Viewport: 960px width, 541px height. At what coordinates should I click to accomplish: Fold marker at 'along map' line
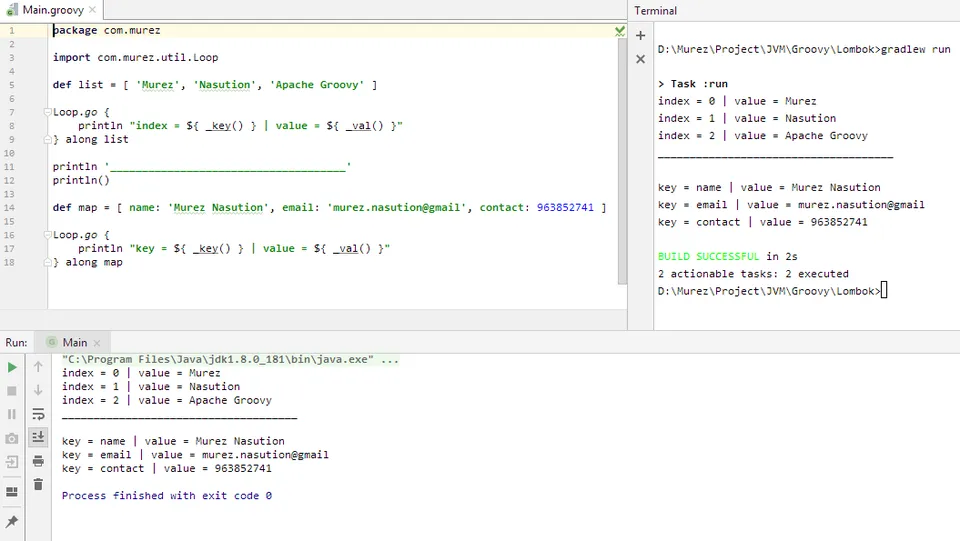[48, 262]
